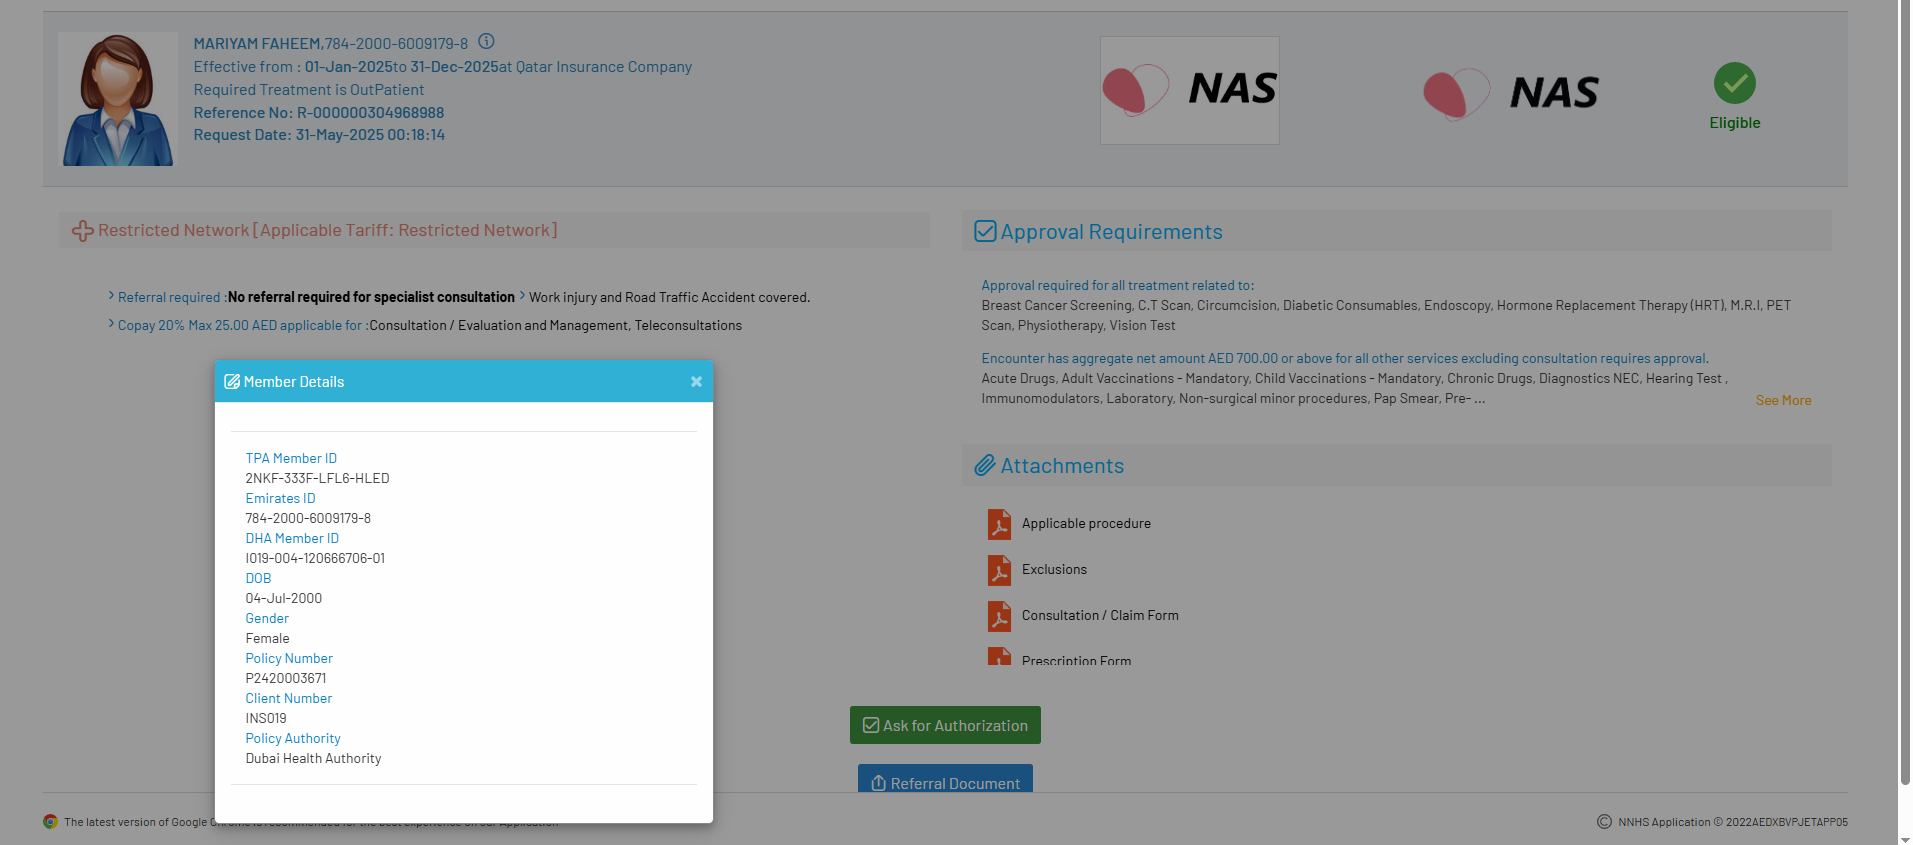Image resolution: width=1913 pixels, height=845 pixels.
Task: Click the NNHS Application footer text
Action: [x=1733, y=822]
